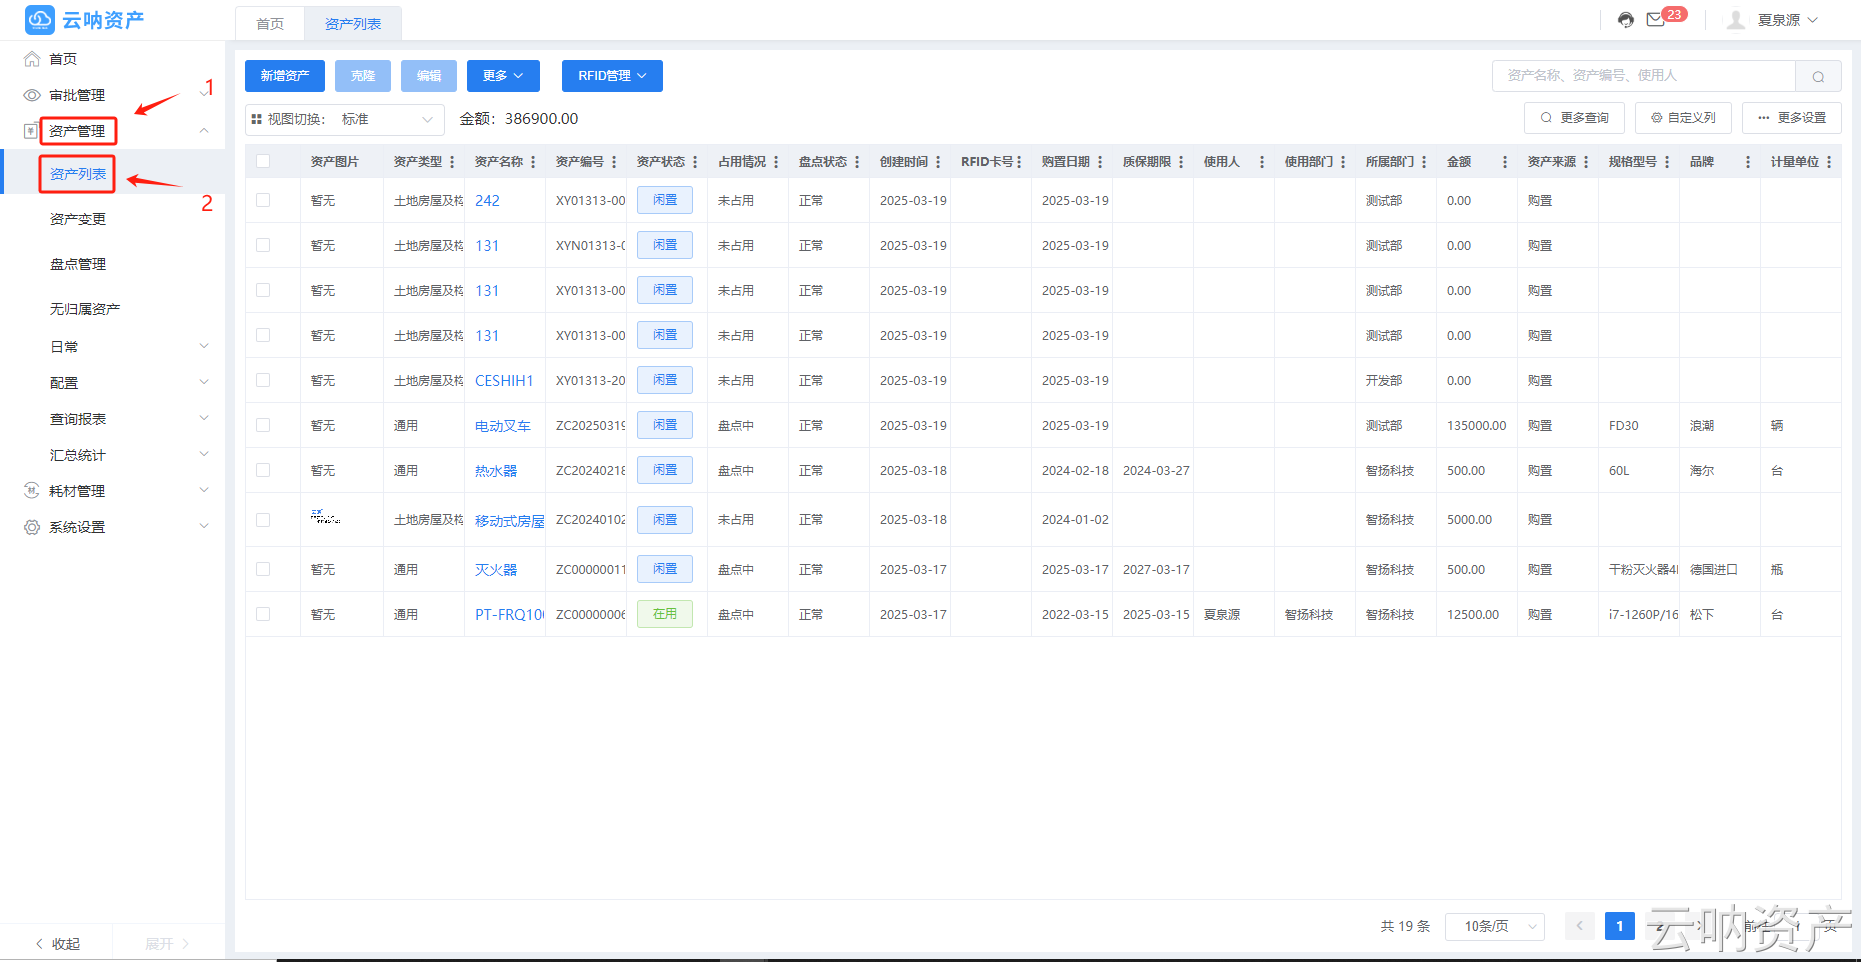Click the customer service headset icon
Image resolution: width=1861 pixels, height=962 pixels.
1626,20
